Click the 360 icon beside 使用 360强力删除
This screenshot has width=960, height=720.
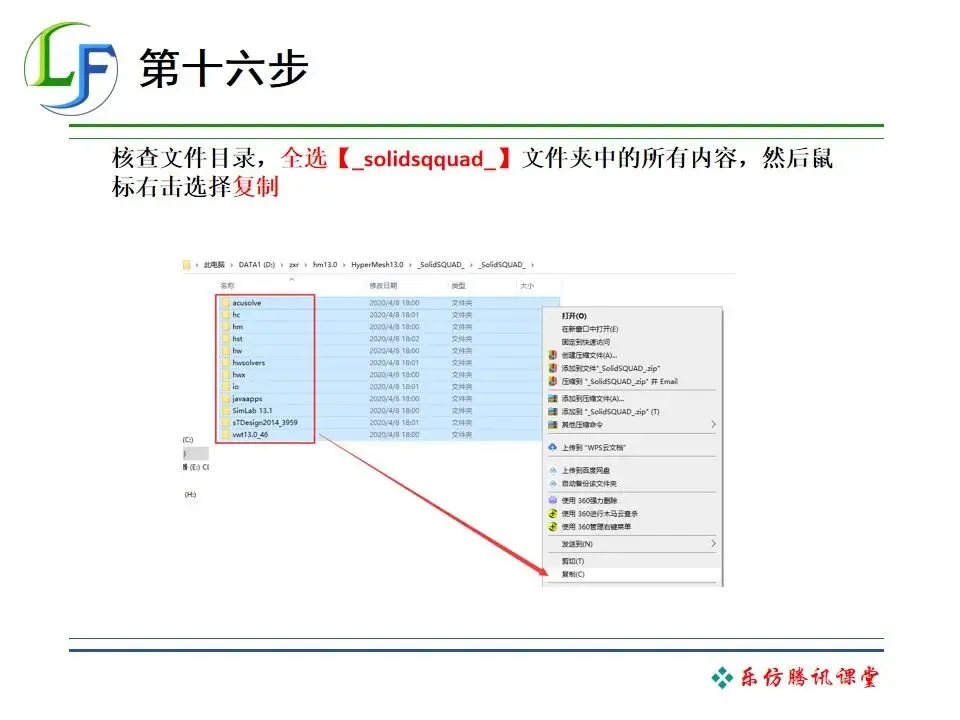552,500
